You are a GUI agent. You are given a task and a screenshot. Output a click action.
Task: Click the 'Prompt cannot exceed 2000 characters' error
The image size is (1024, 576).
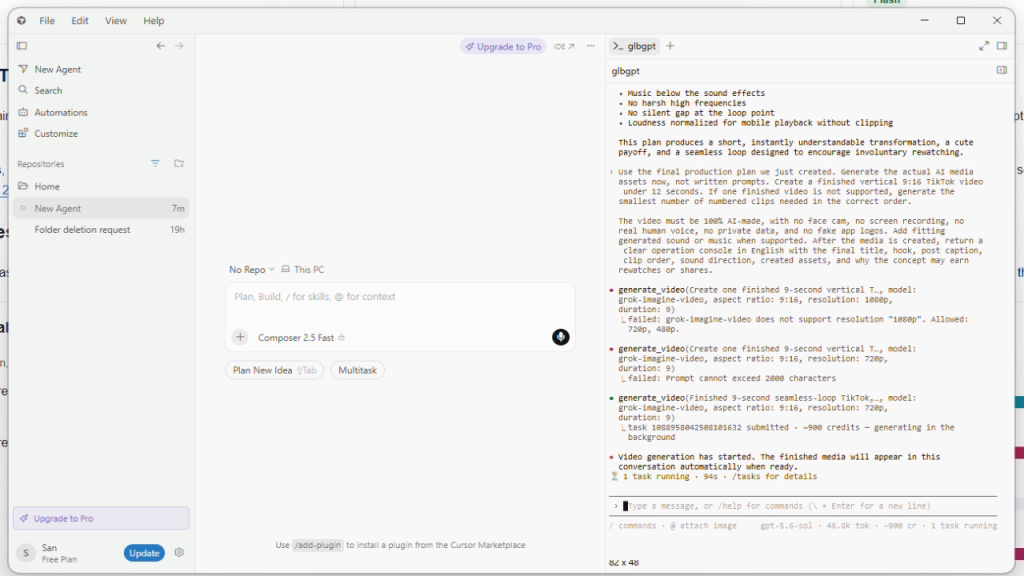click(731, 378)
